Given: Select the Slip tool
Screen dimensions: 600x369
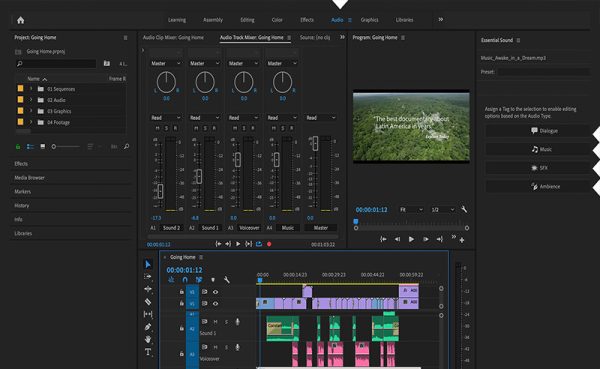Looking at the screenshot, I should coord(148,314).
